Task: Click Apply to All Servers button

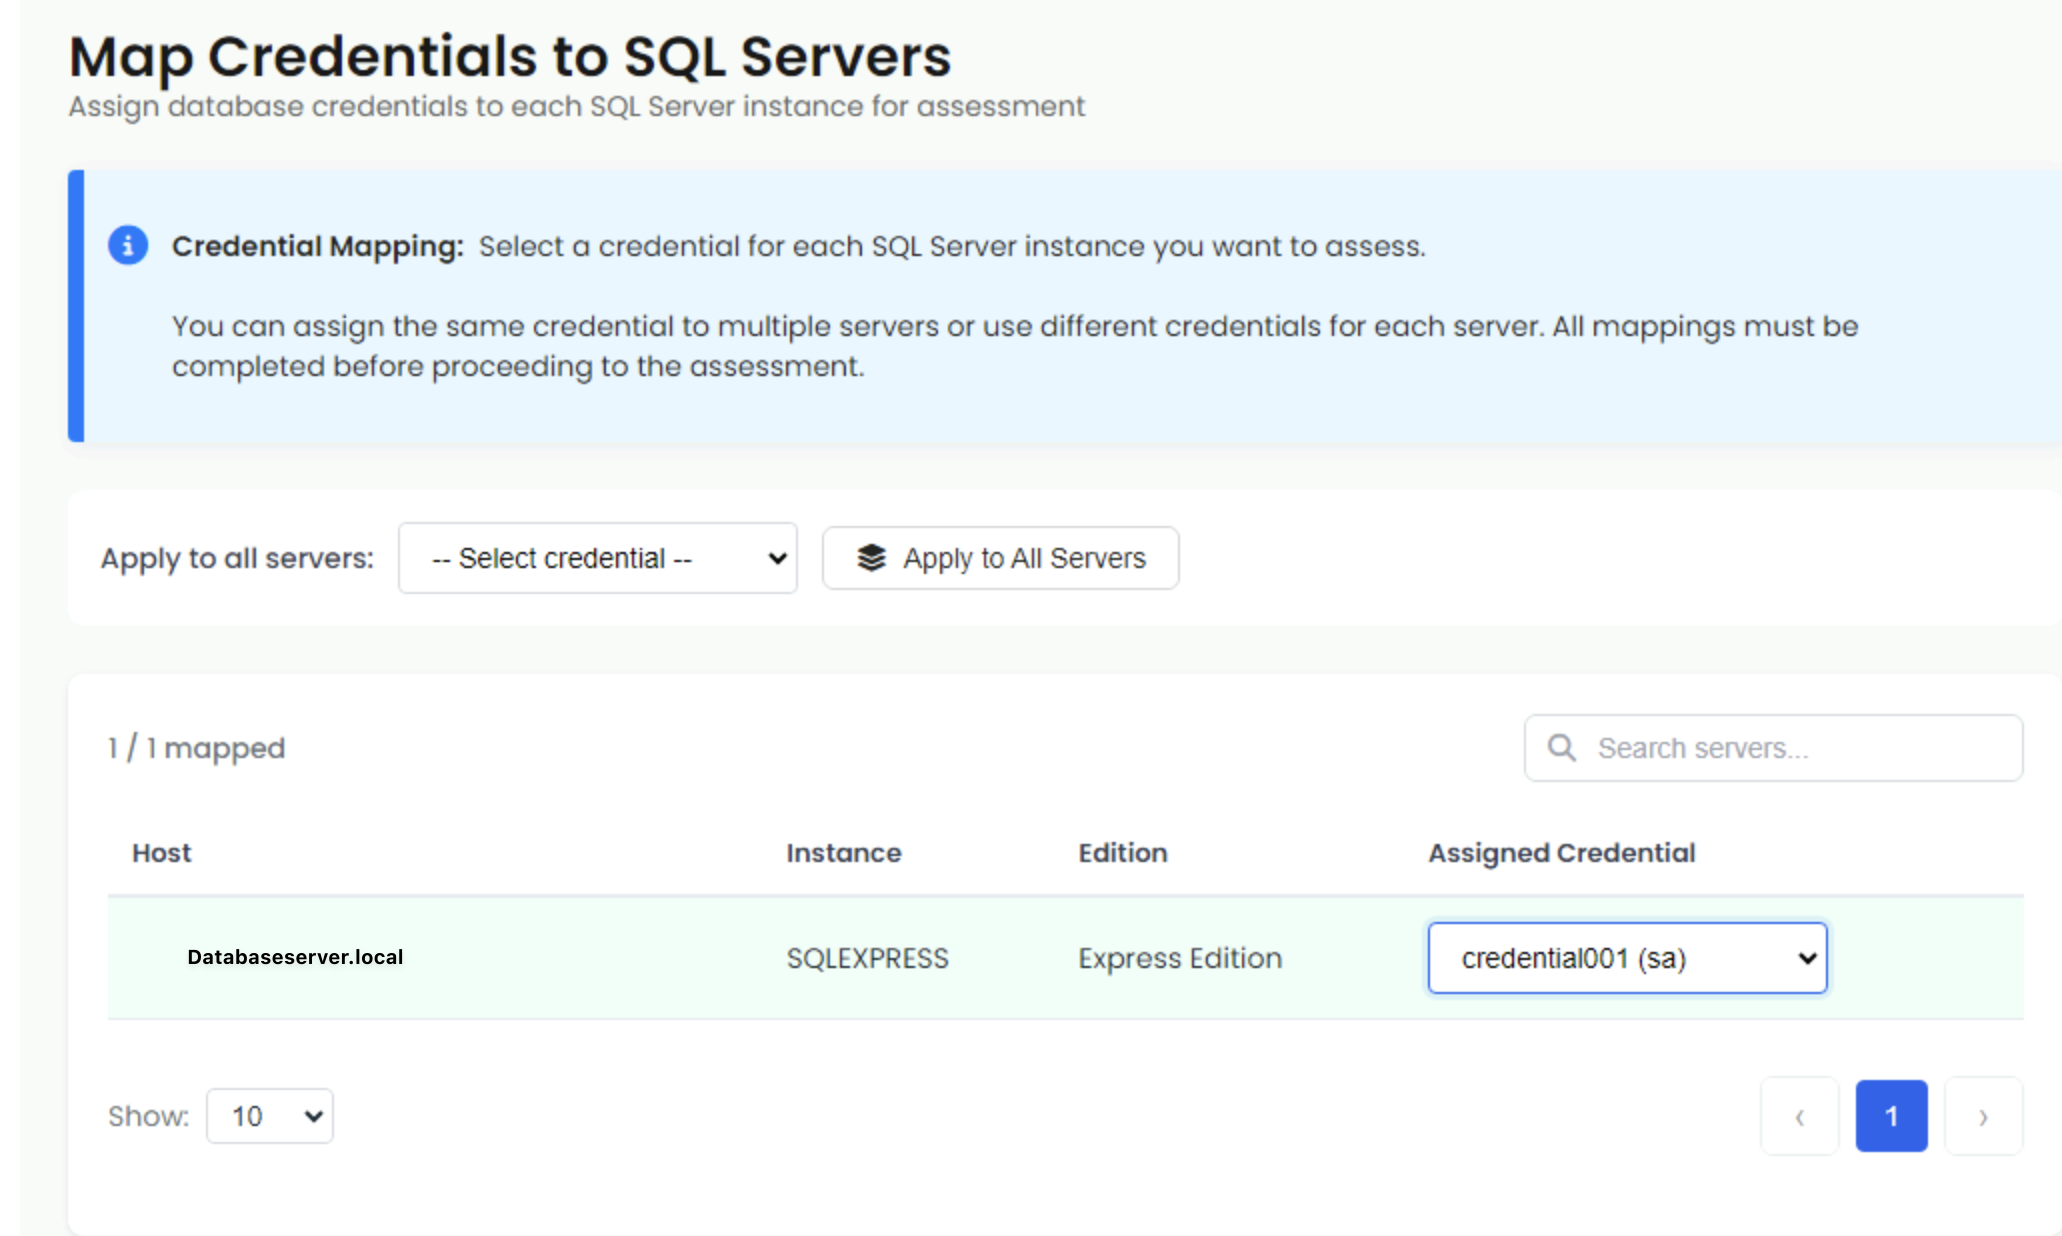Action: coord(1000,558)
